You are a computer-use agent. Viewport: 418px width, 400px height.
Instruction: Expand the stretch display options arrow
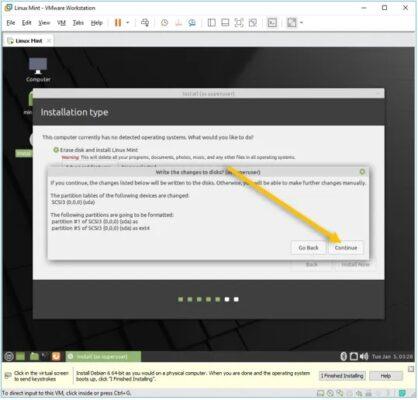pyautogui.click(x=301, y=23)
